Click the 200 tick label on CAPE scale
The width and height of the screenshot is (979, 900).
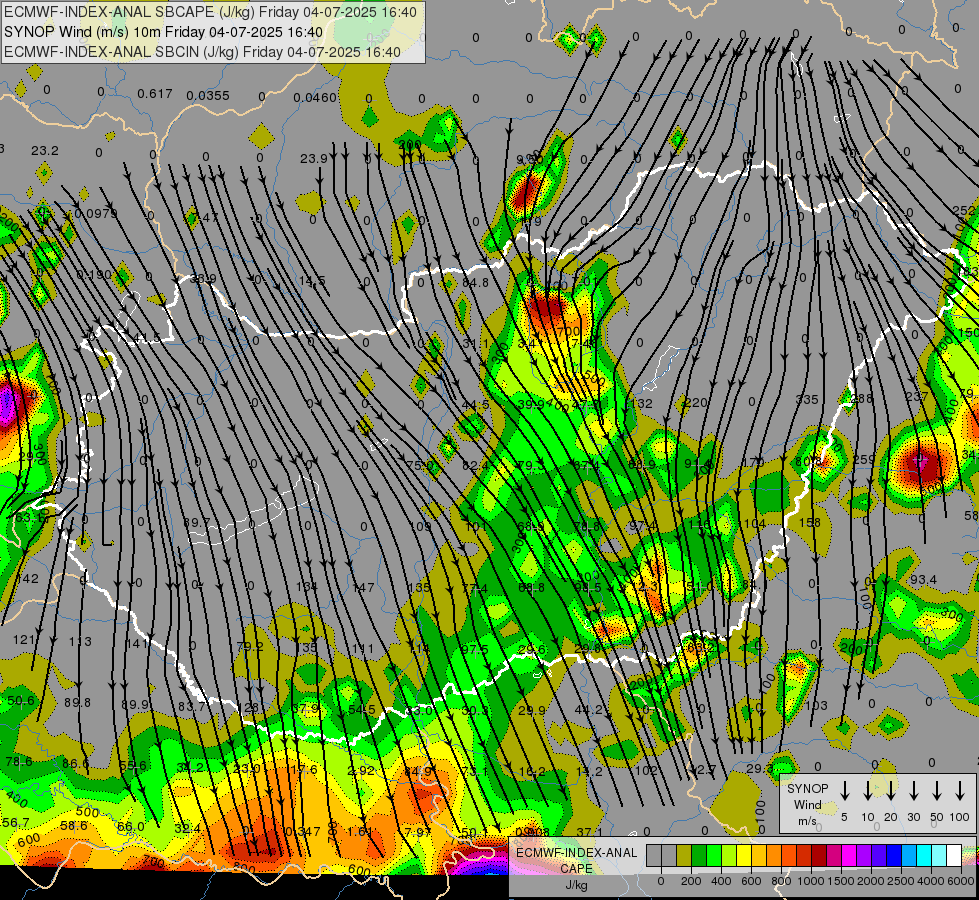click(691, 881)
